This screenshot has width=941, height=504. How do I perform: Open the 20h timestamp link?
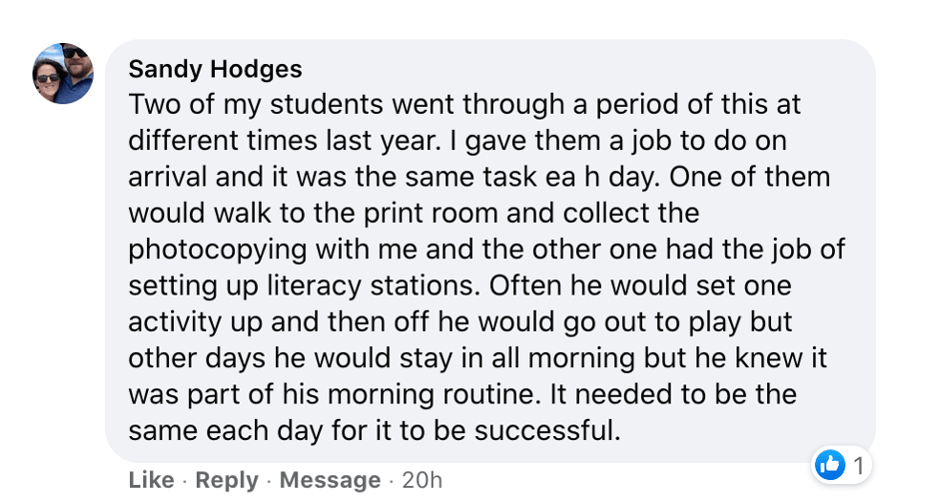coord(421,480)
